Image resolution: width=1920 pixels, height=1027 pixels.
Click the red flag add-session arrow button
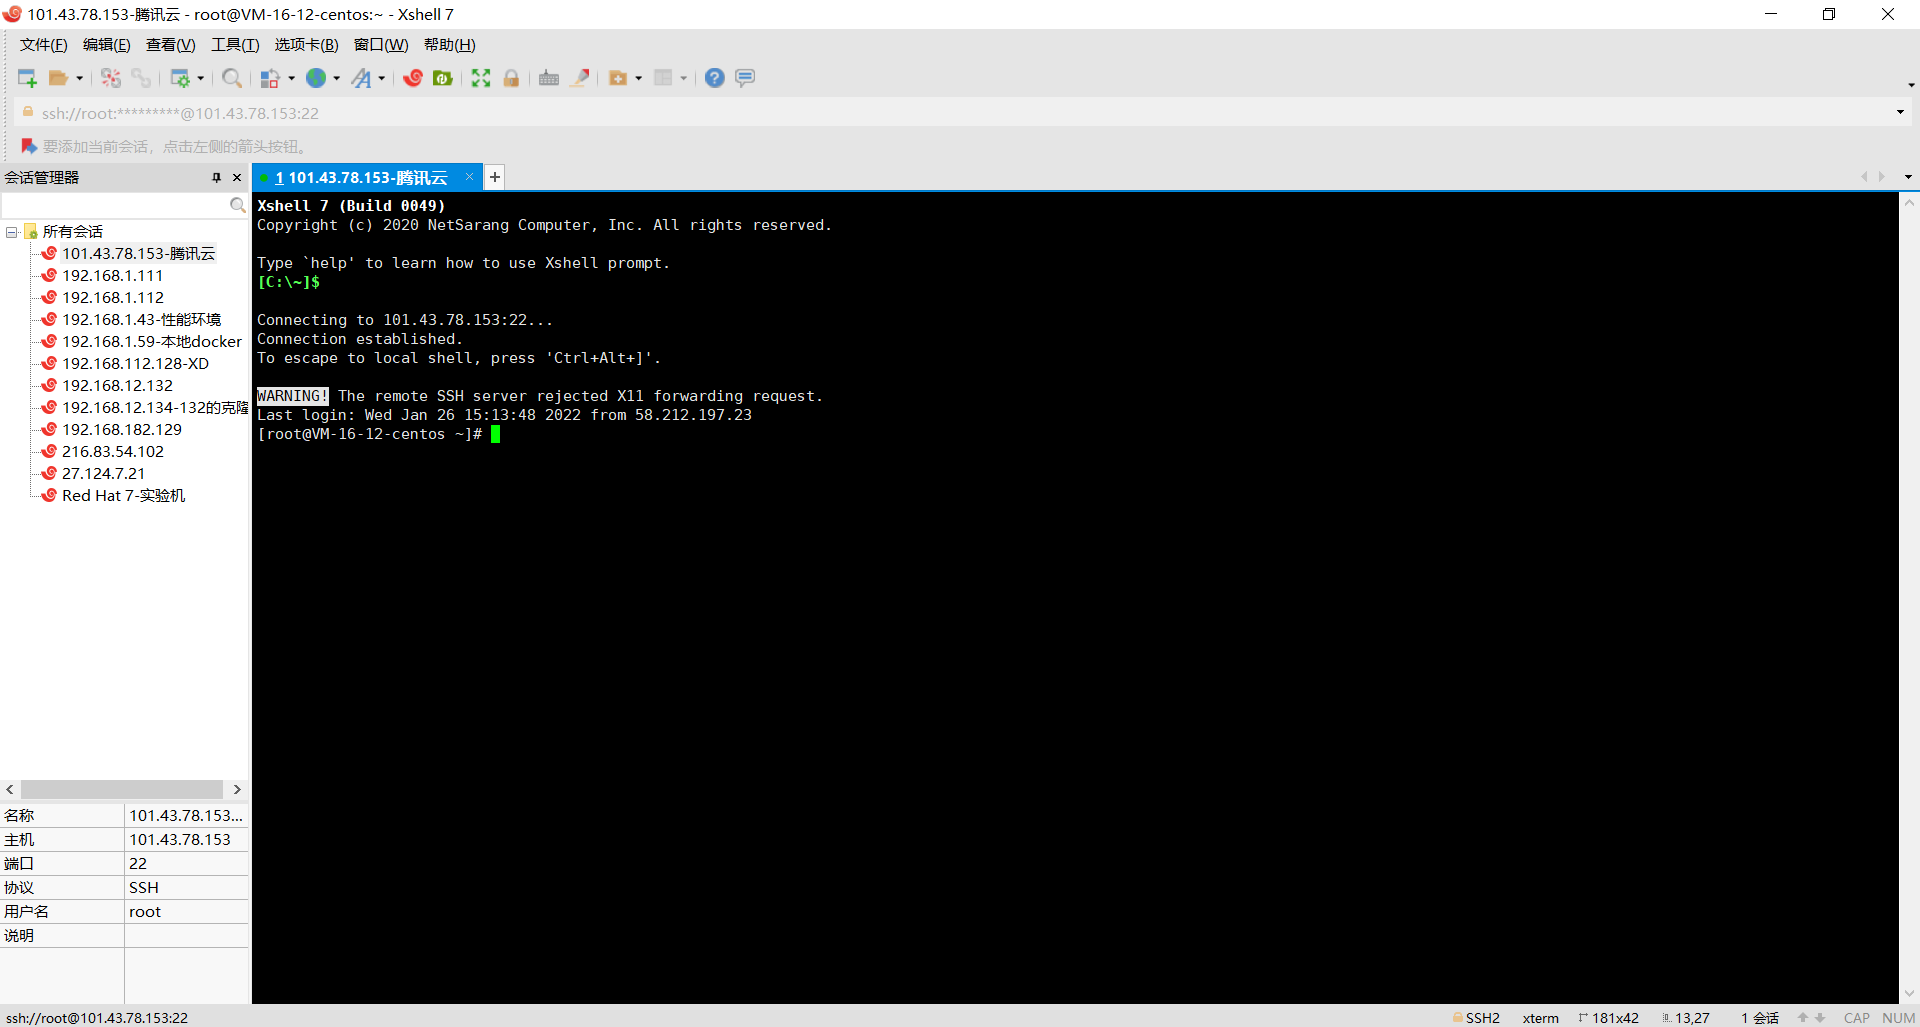coord(29,146)
